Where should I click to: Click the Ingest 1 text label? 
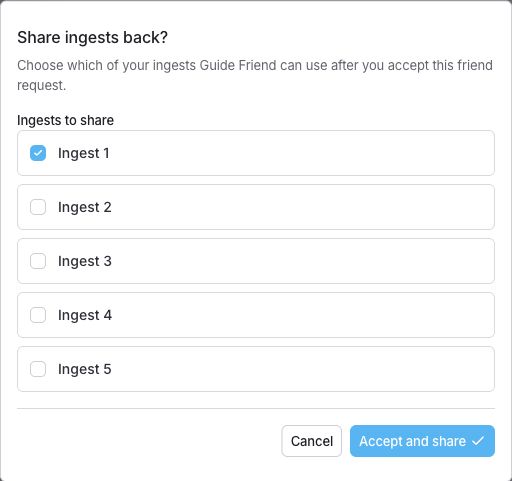84,153
